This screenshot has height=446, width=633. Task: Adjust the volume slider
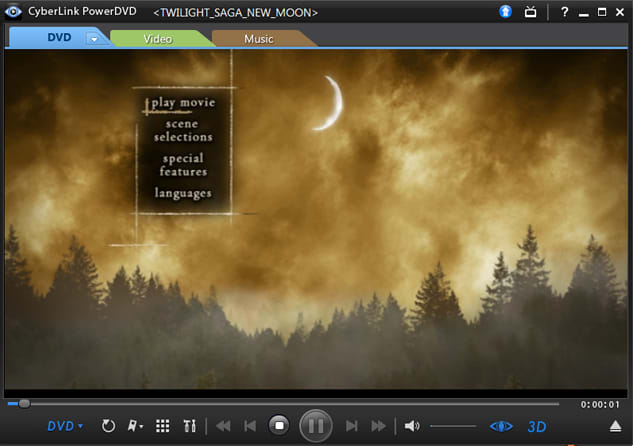point(453,426)
